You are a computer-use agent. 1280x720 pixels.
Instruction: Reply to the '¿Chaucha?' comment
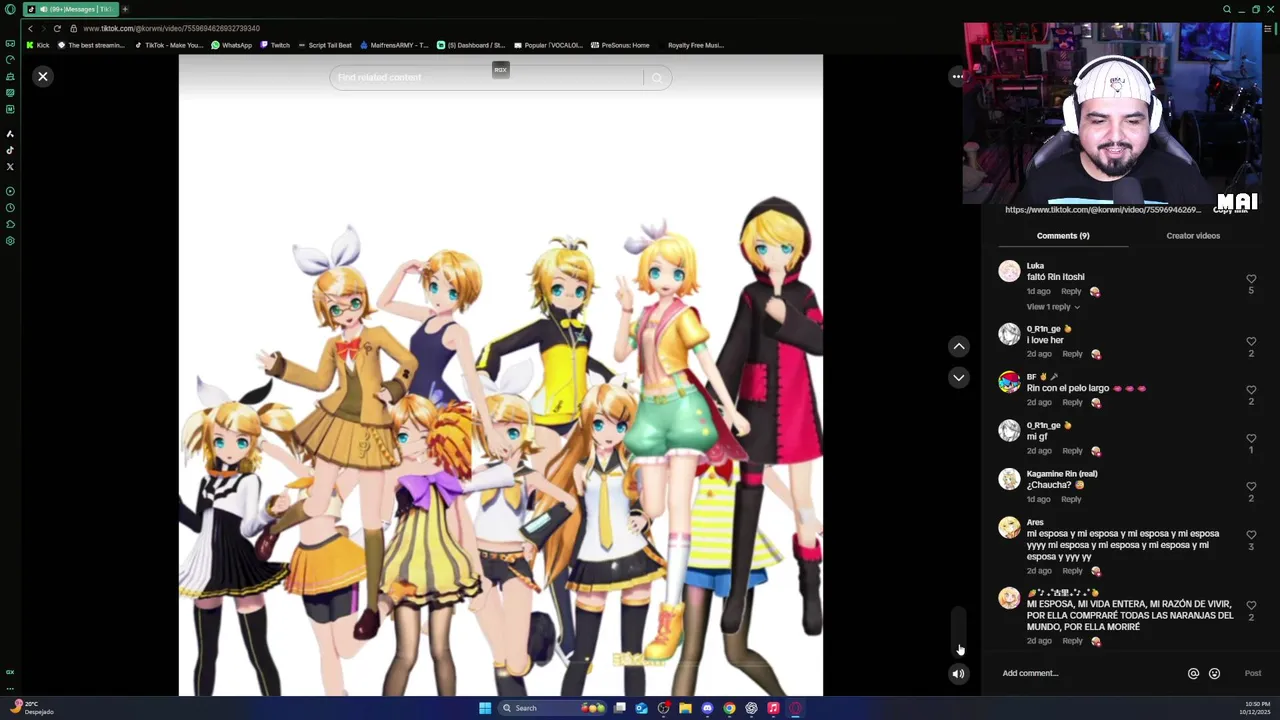coord(1071,499)
